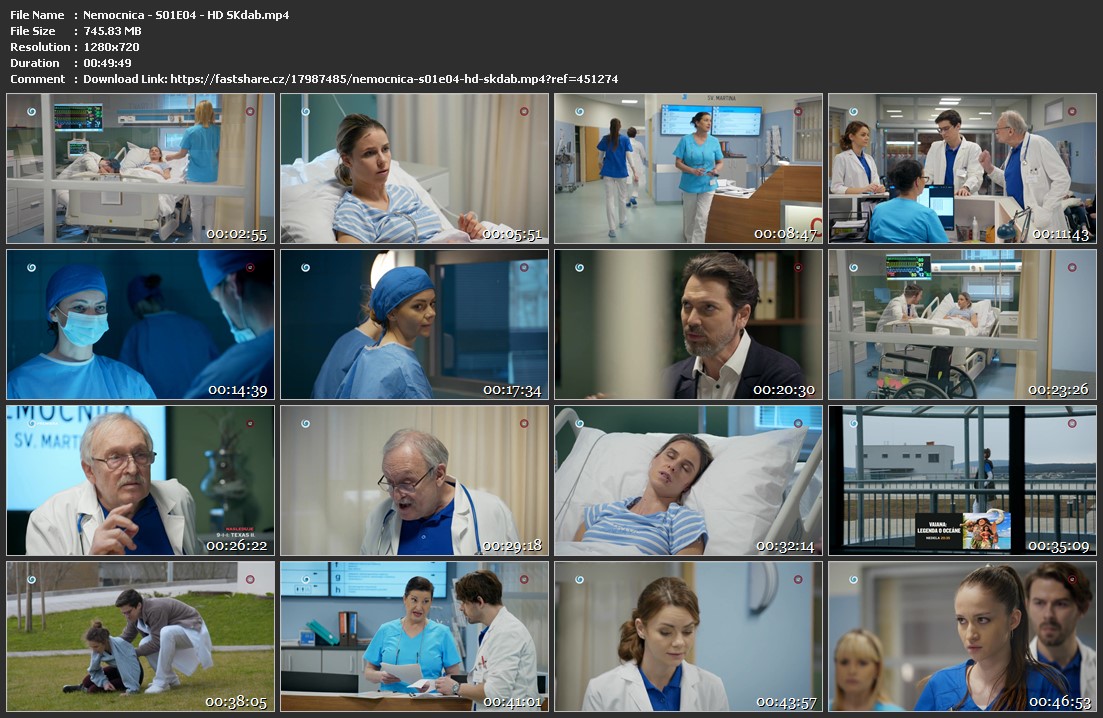
Task: Select the outdoor grass scene at 00:38:05
Action: (x=140, y=636)
